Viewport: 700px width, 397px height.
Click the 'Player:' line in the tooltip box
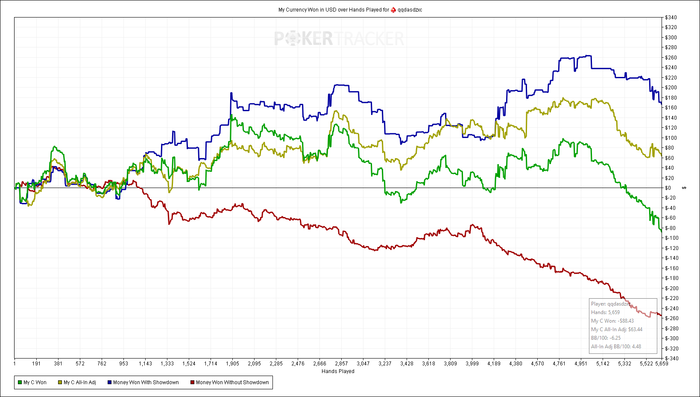pos(611,304)
